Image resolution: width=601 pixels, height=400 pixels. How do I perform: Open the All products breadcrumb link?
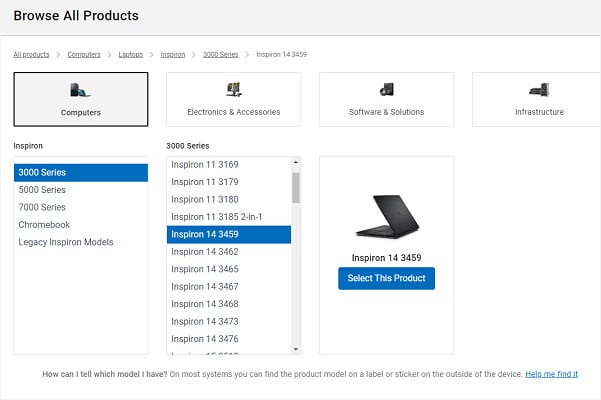[x=31, y=54]
